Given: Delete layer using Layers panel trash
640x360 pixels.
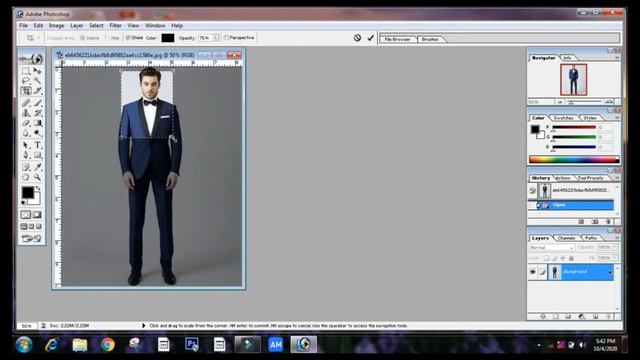Looking at the screenshot, I should [x=608, y=316].
